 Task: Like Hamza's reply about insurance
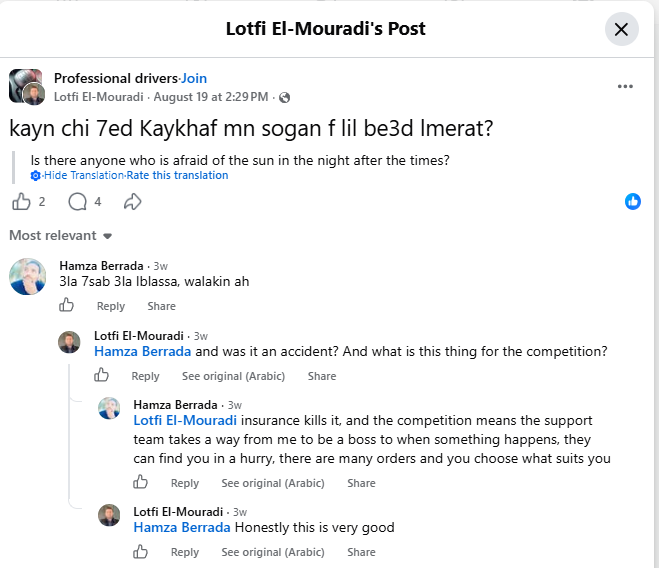tap(140, 482)
